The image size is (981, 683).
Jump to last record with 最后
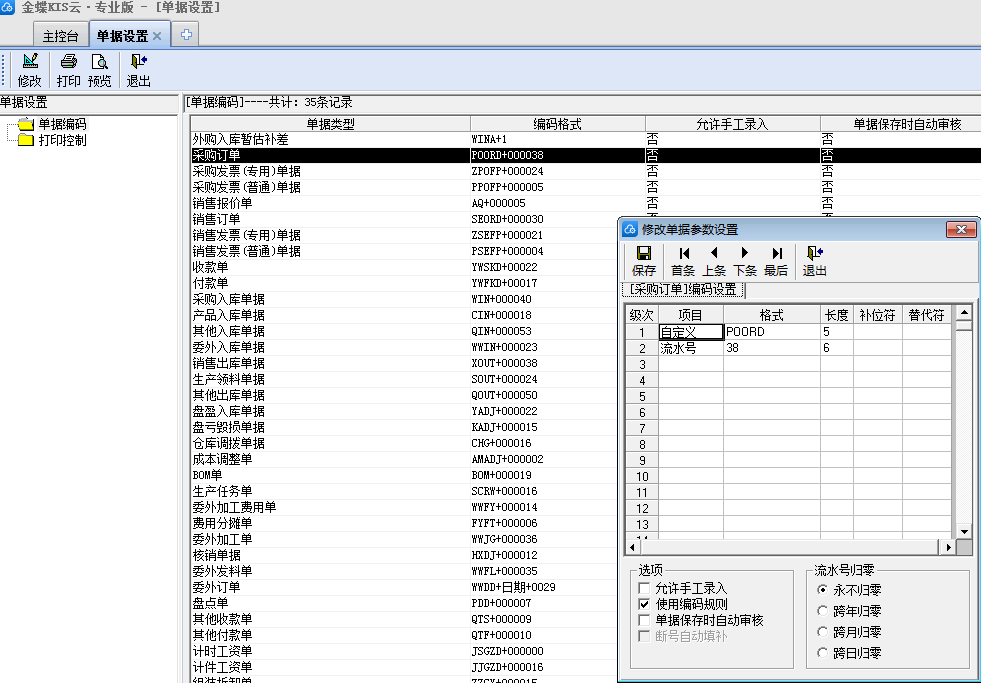776,253
